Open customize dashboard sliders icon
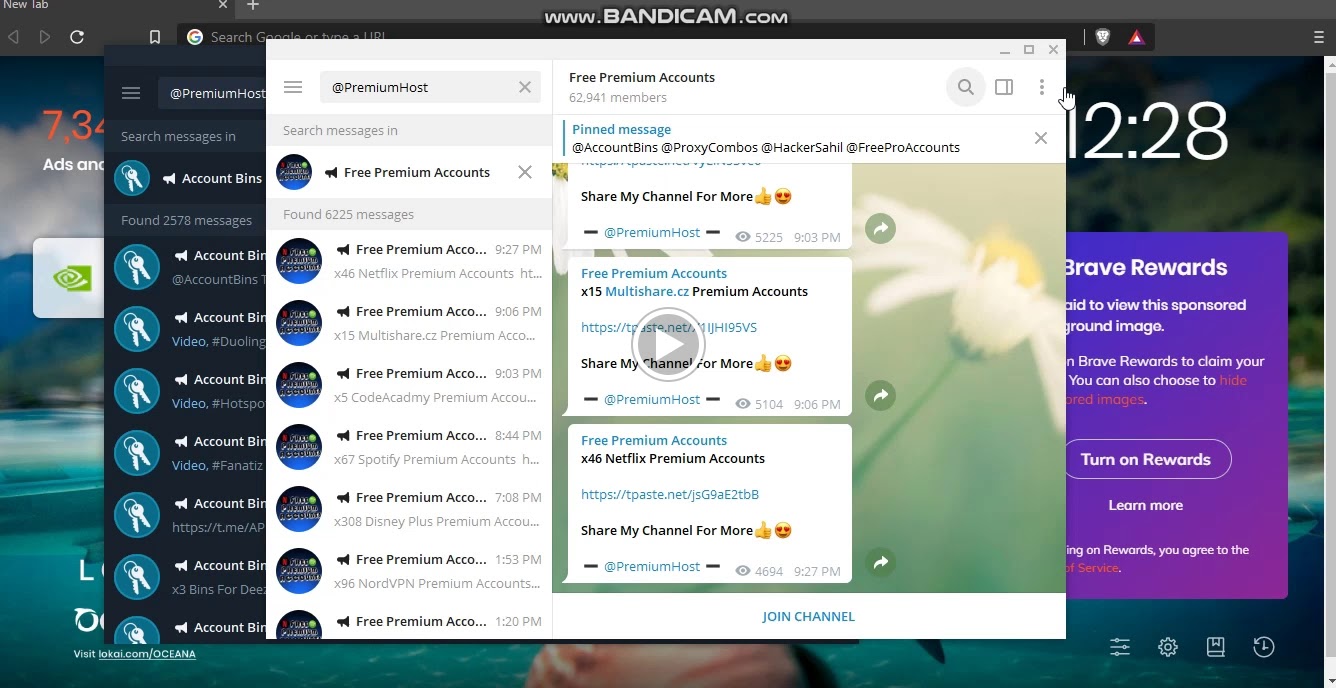 [x=1120, y=647]
